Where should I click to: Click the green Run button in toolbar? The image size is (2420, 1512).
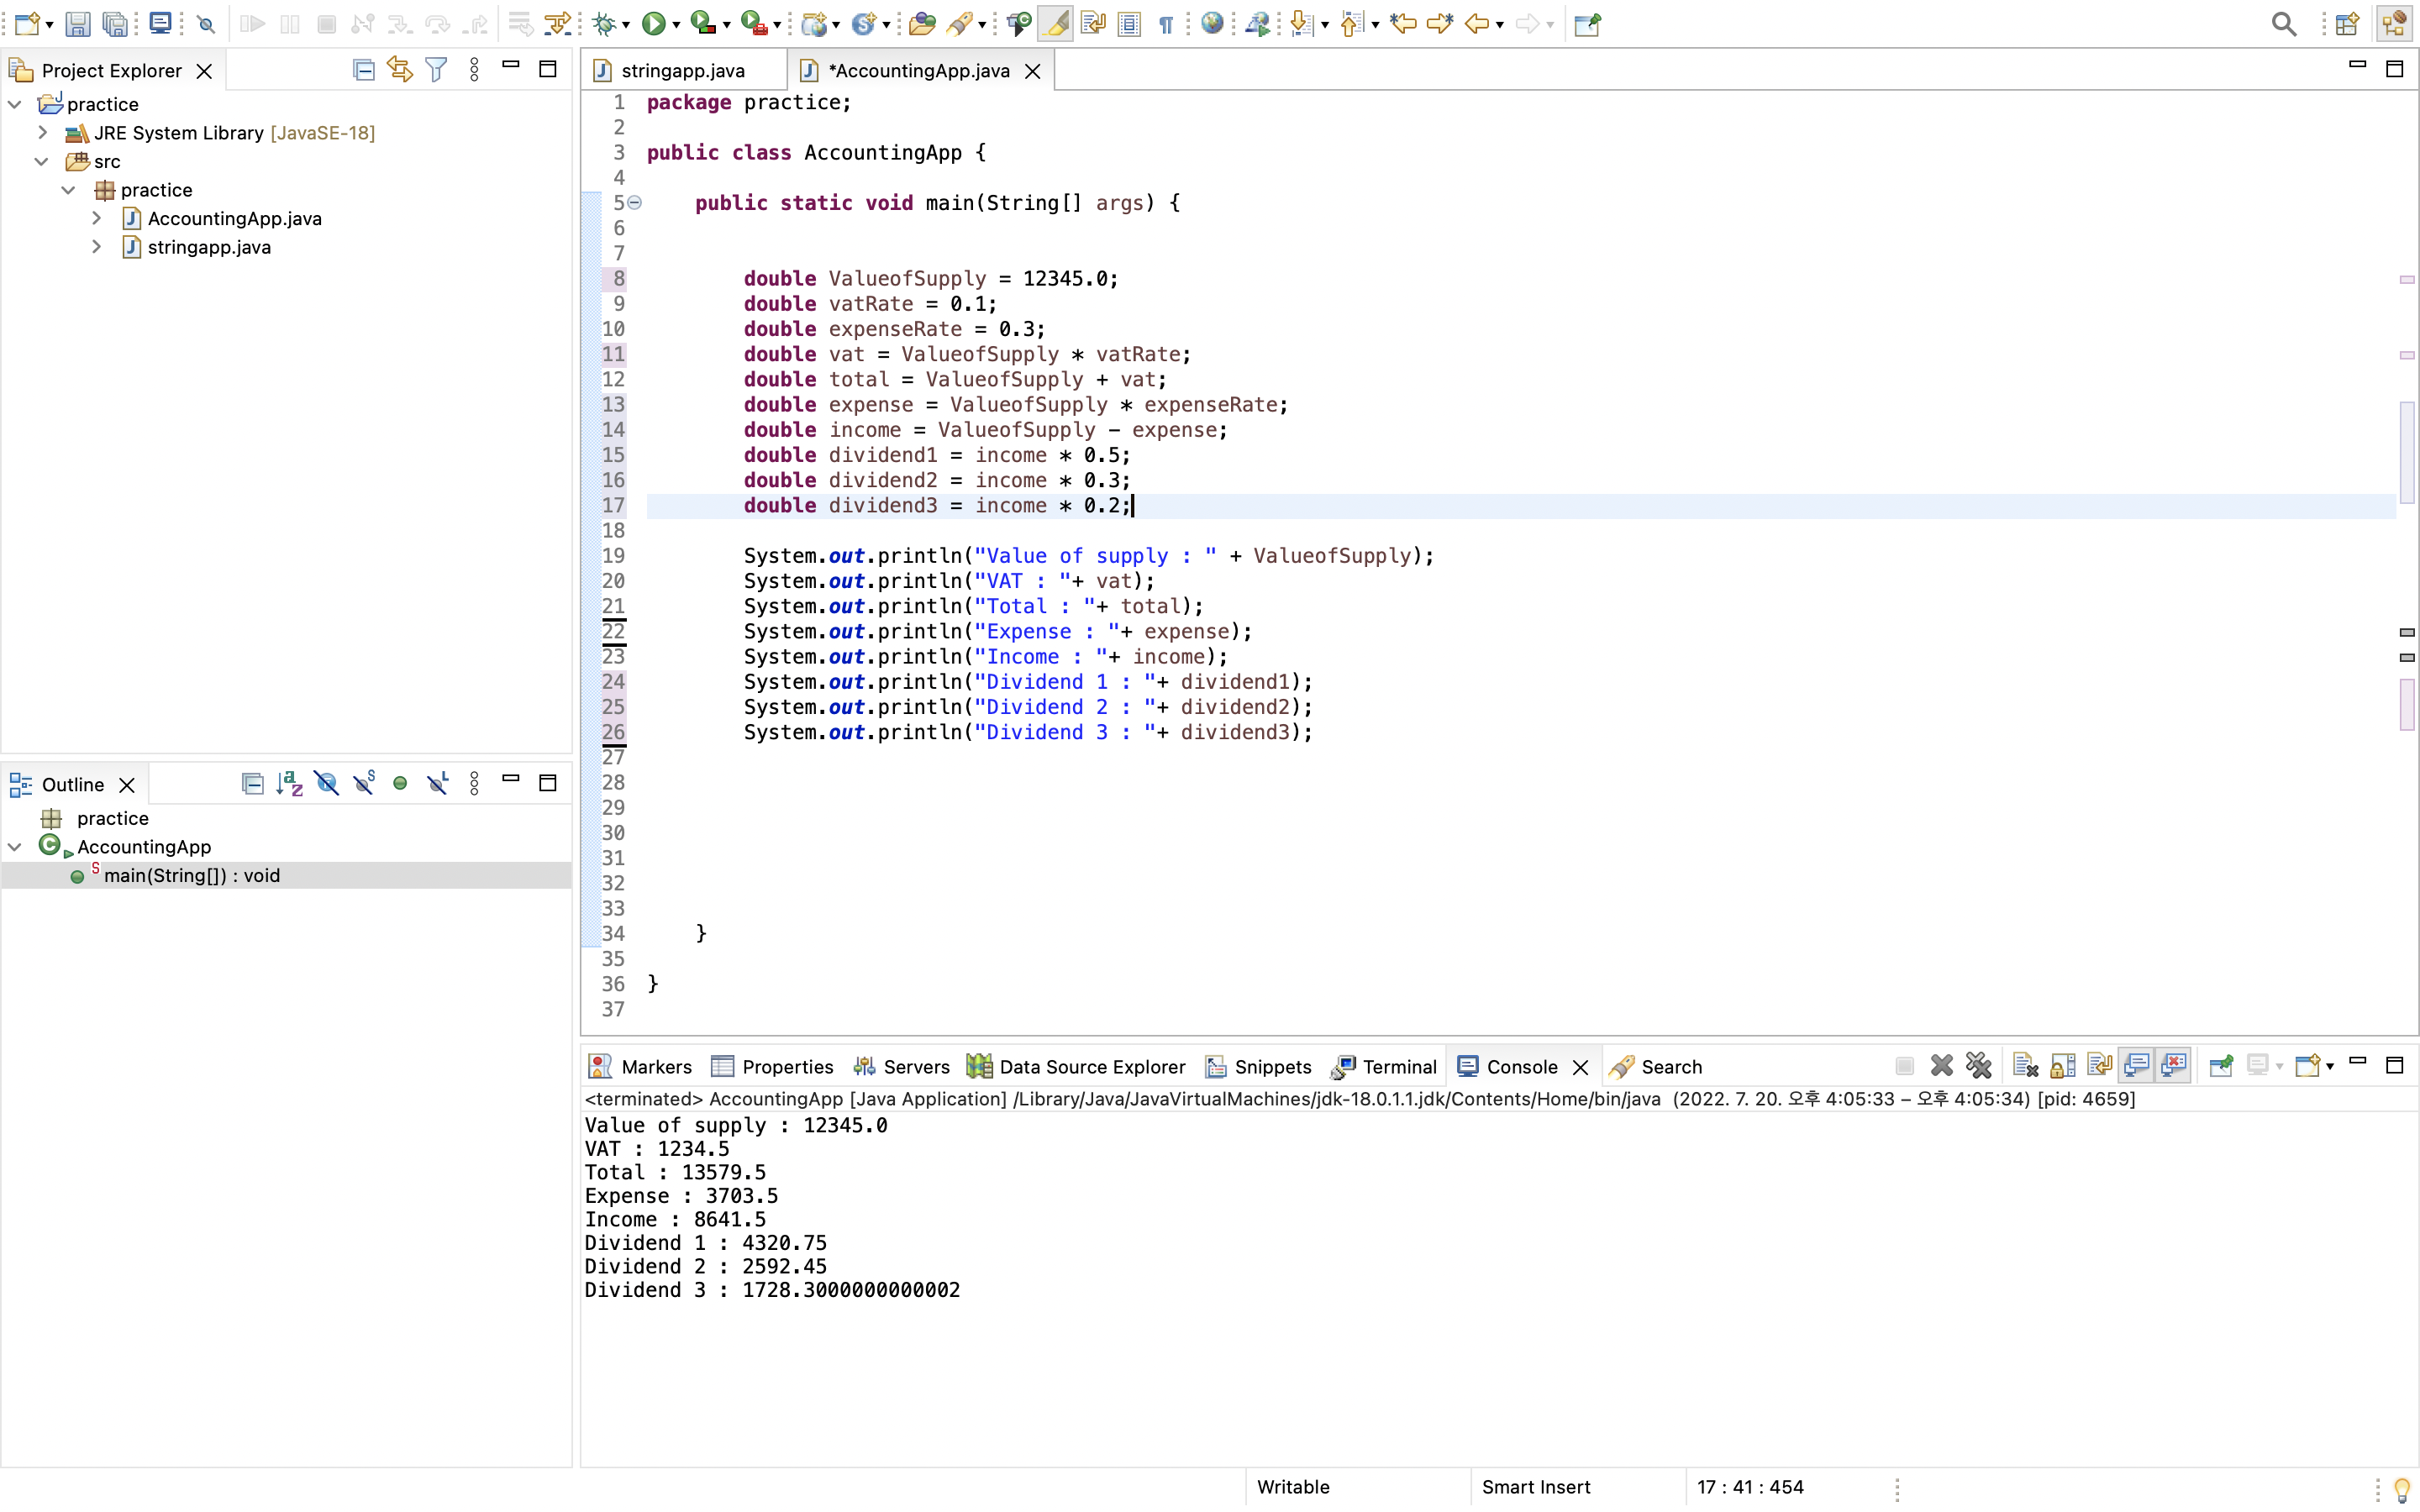click(x=653, y=24)
